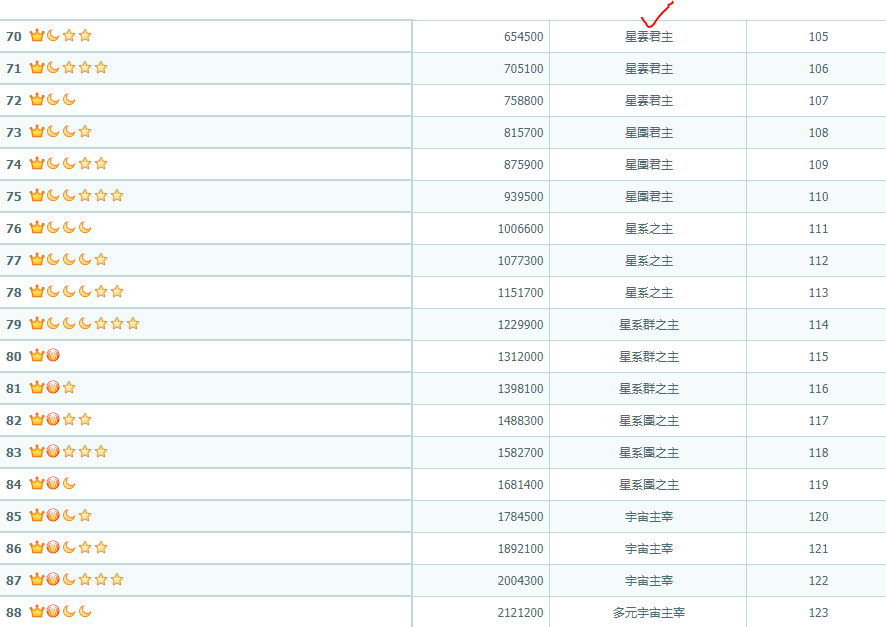
Task: Click the last star in level 83 row
Action: [x=101, y=452]
